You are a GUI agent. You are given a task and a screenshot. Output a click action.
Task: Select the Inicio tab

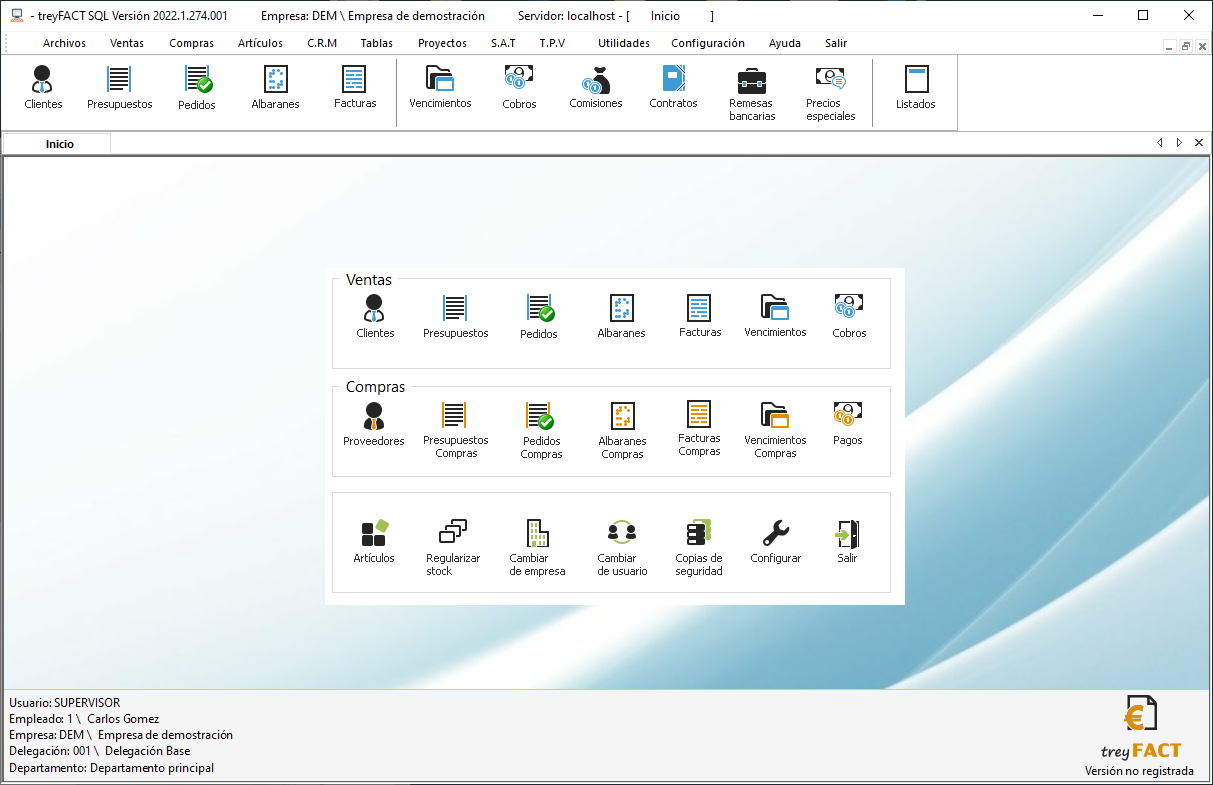pos(58,144)
